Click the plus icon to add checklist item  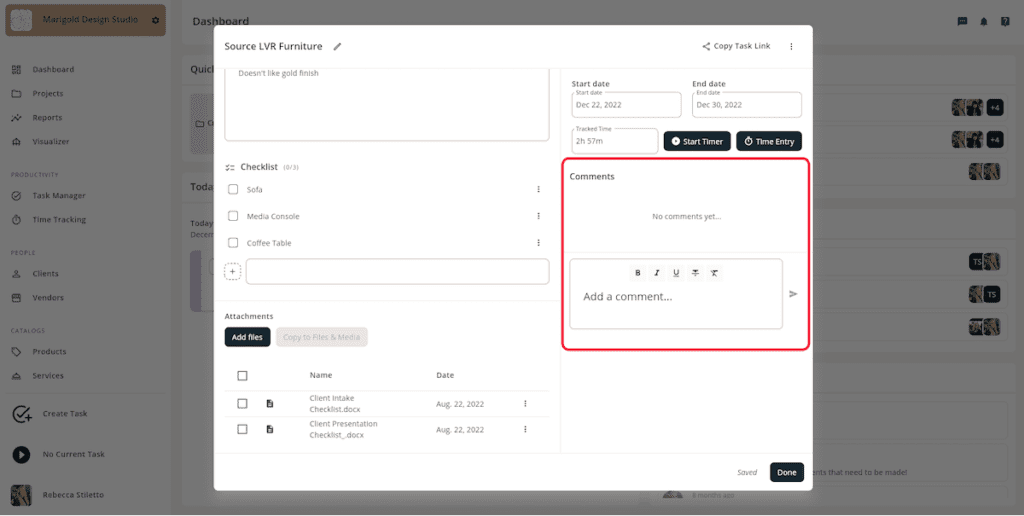tap(232, 271)
